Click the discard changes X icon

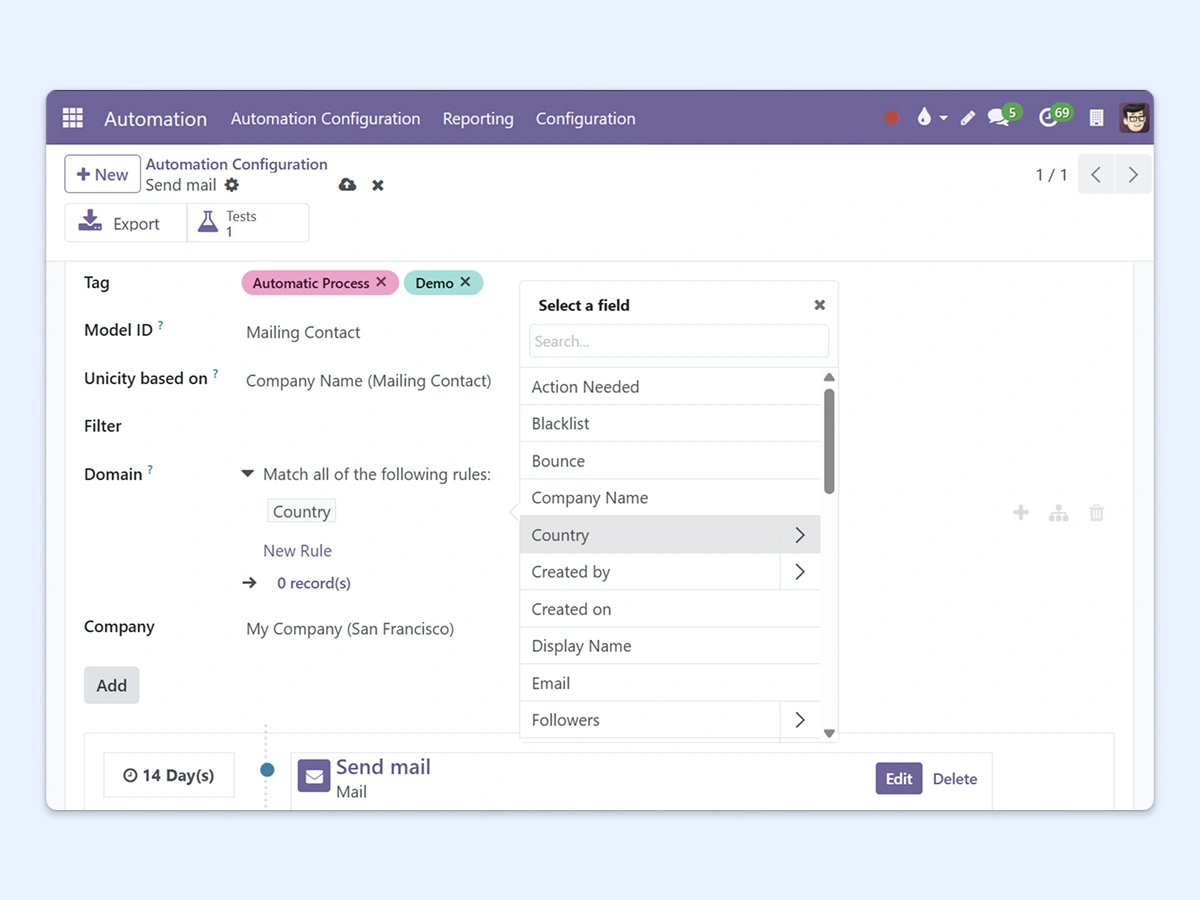tap(378, 185)
